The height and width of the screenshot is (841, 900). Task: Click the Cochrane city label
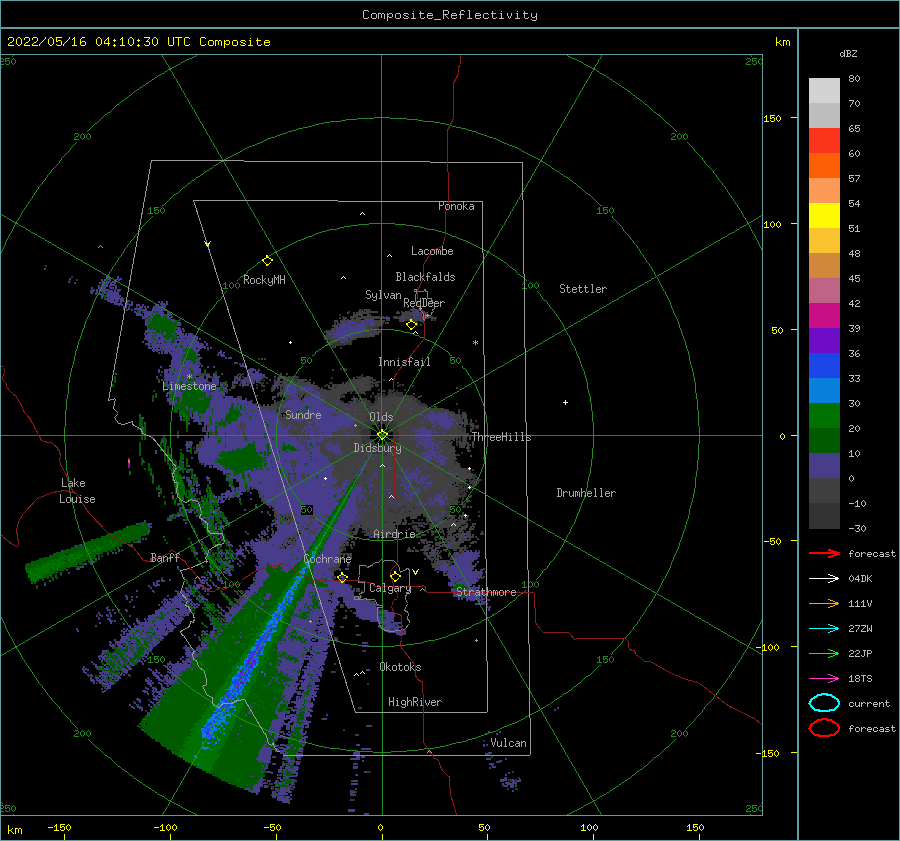(x=327, y=559)
